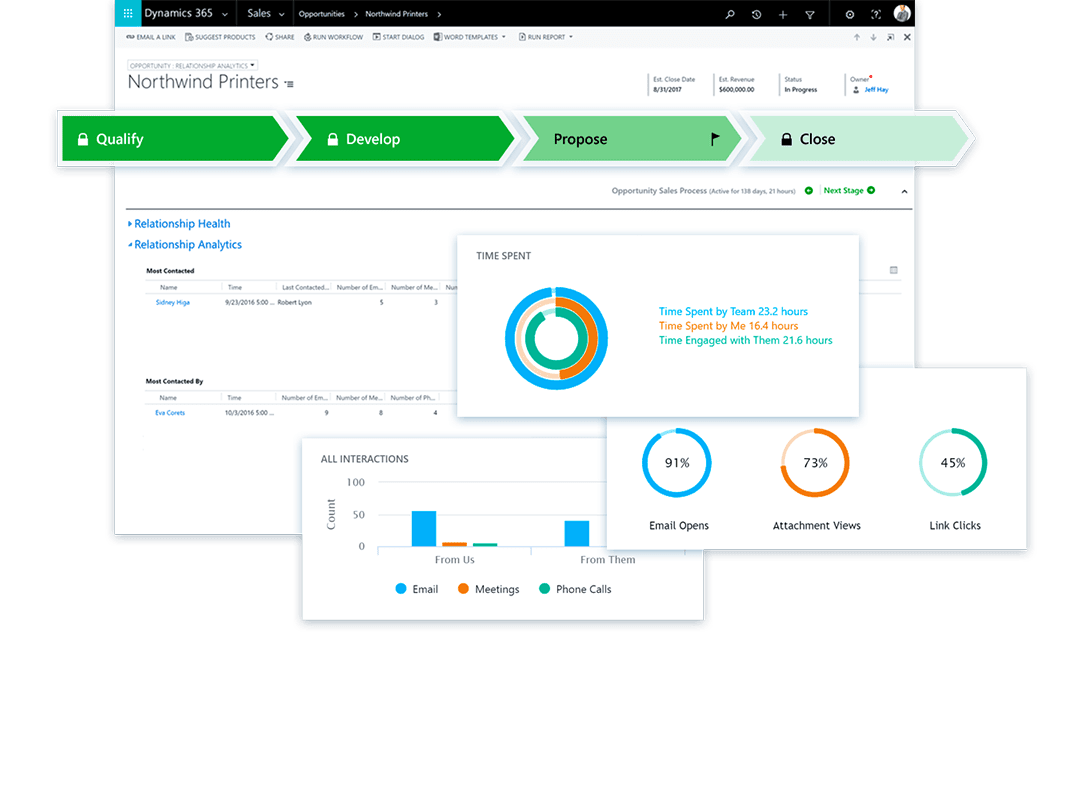
Task: Click Email a Link command
Action: tap(151, 37)
